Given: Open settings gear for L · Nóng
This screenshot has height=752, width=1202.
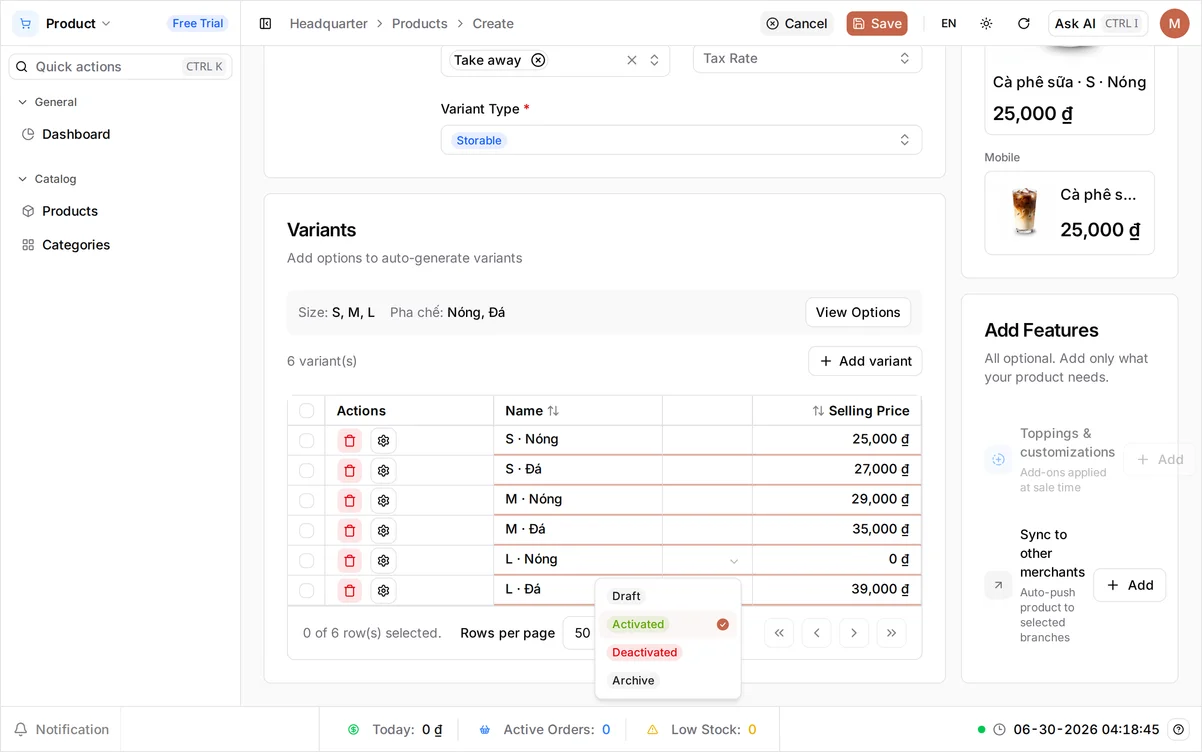Looking at the screenshot, I should (383, 560).
